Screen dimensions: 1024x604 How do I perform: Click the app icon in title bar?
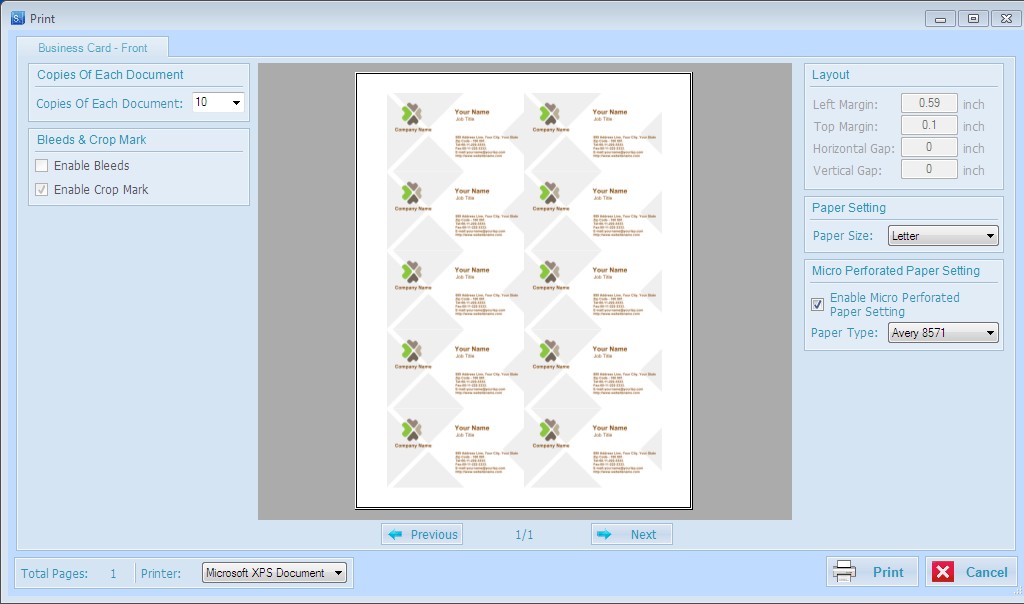point(17,18)
